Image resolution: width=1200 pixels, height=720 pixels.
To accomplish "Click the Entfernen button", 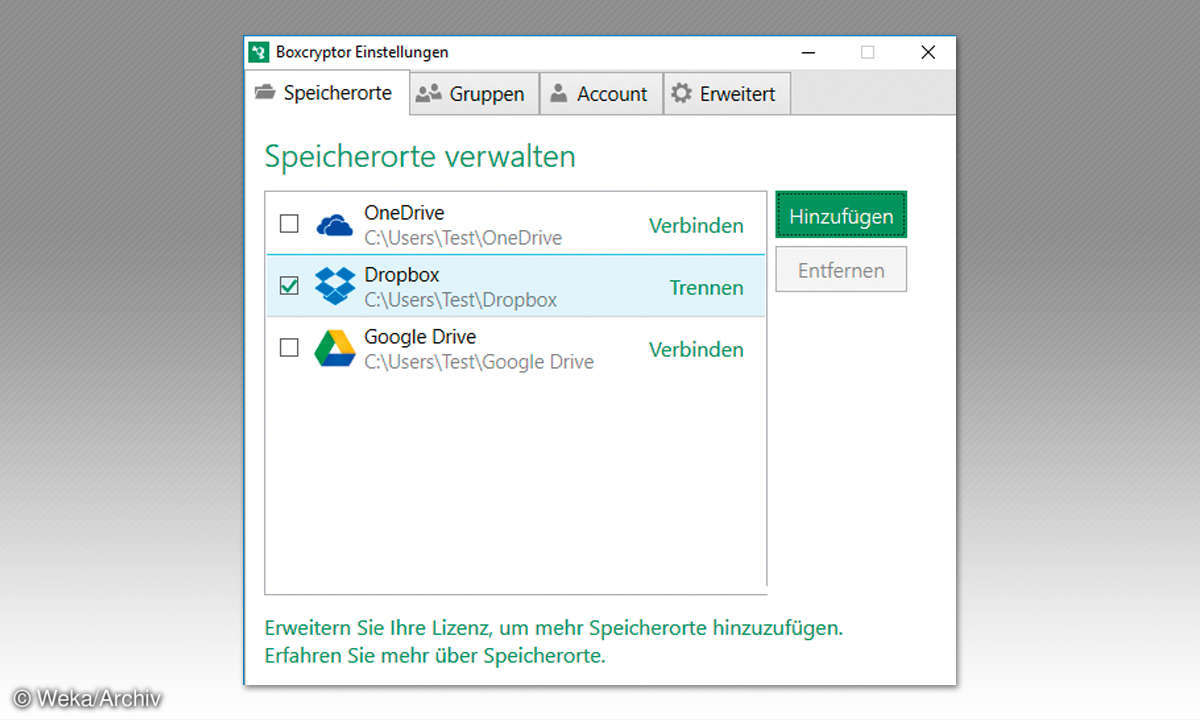I will point(841,270).
